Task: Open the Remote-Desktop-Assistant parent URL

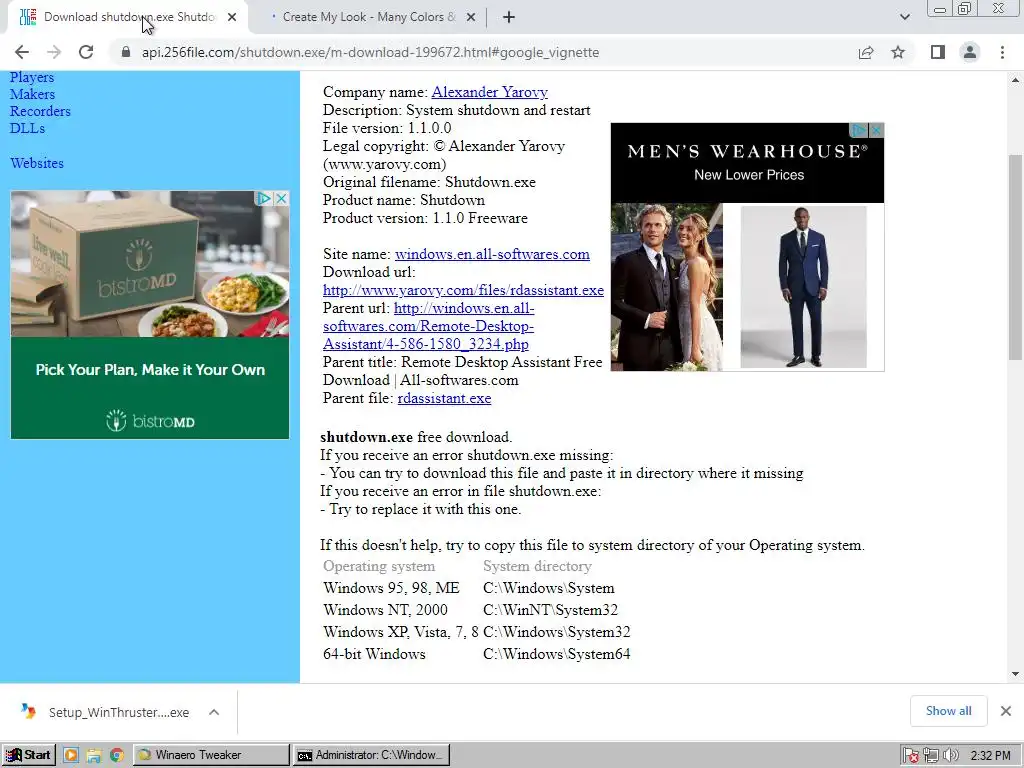Action: (x=428, y=326)
